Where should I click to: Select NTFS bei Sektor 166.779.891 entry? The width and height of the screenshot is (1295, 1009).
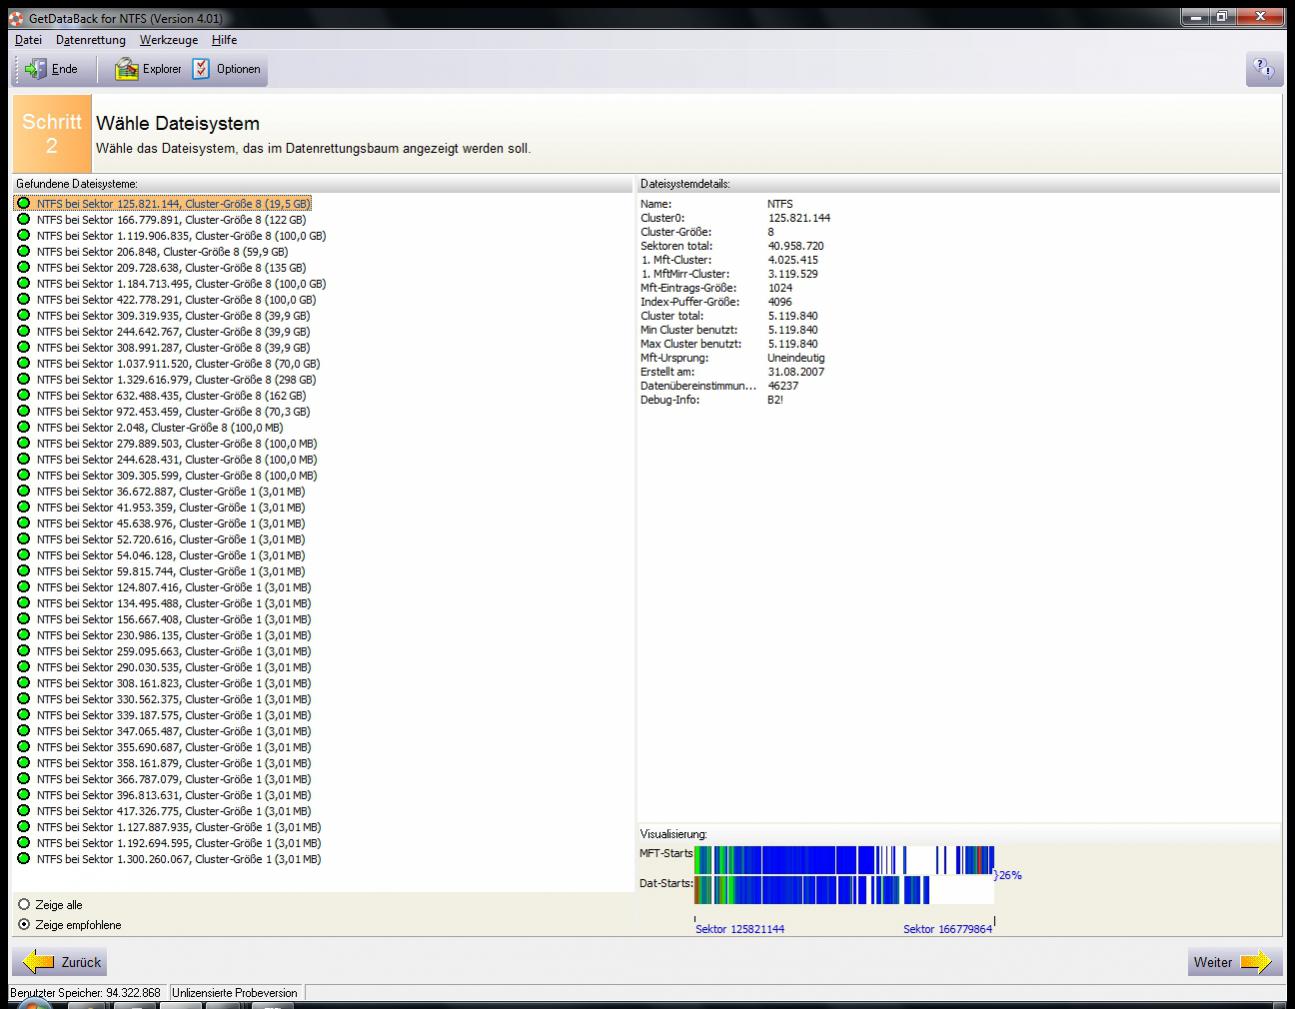pyautogui.click(x=162, y=220)
